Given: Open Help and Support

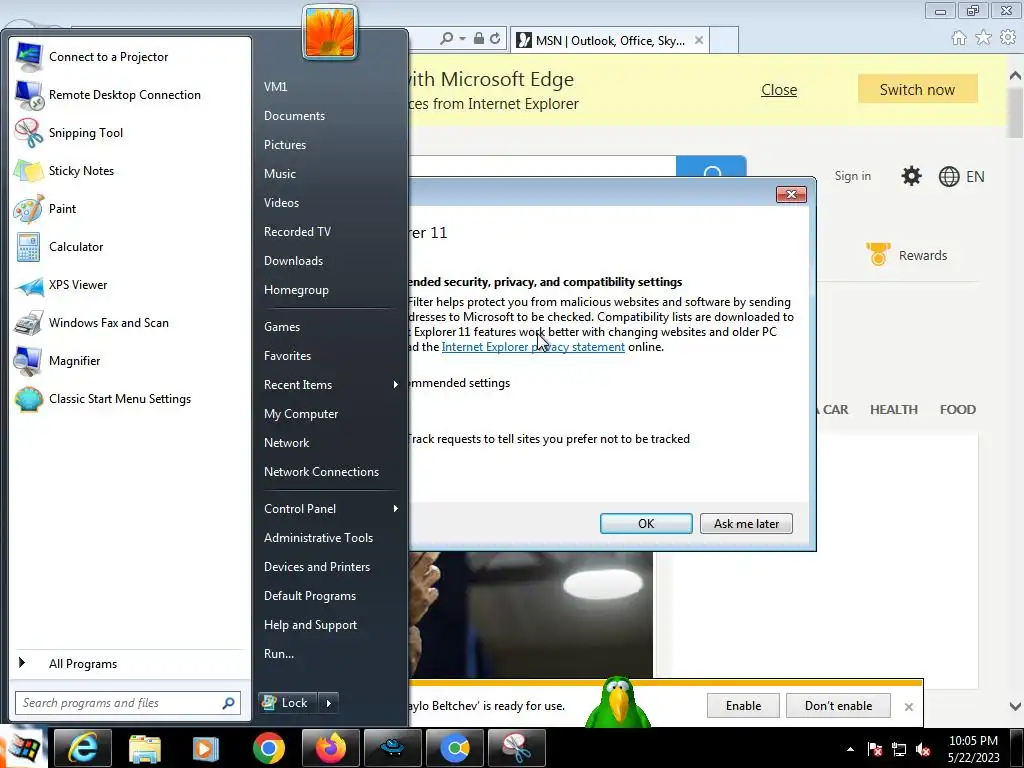Looking at the screenshot, I should coord(310,625).
